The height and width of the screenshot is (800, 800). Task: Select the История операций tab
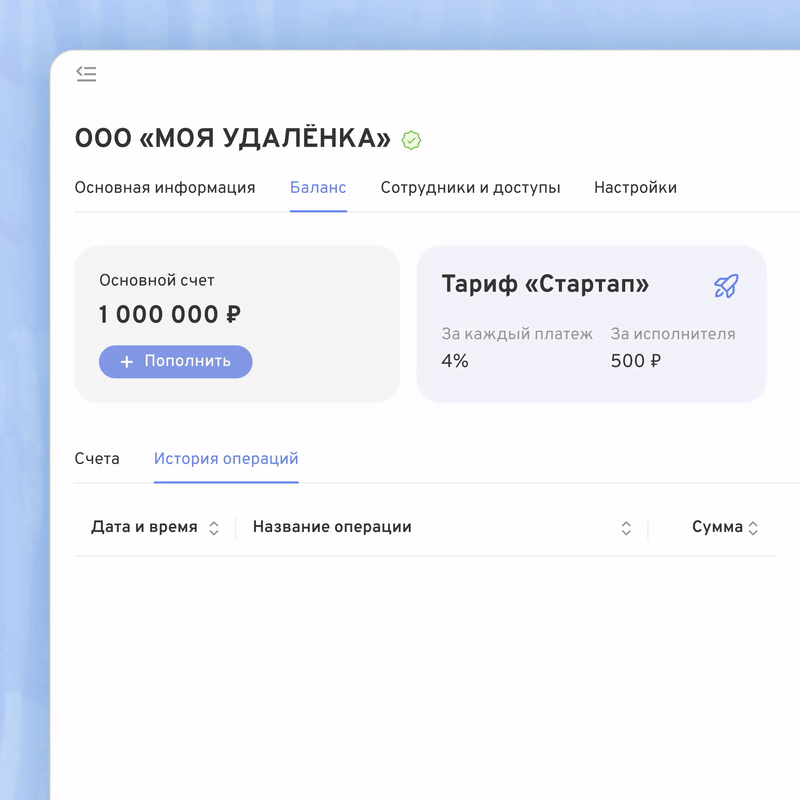[x=226, y=459]
